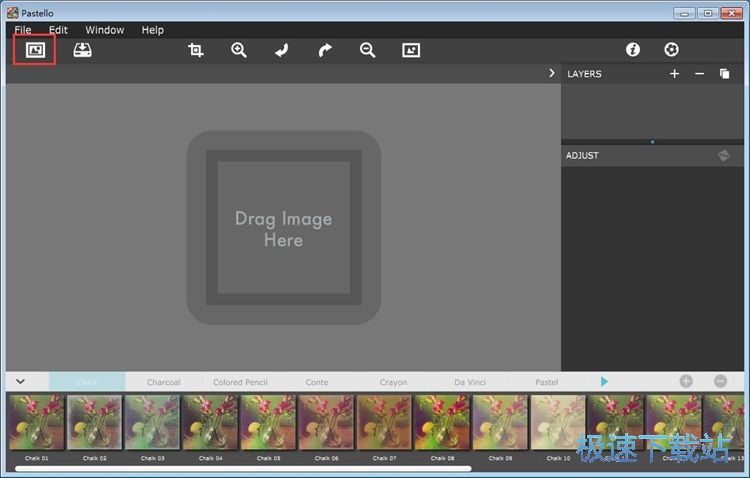Click the help lifebuoy icon

[671, 50]
